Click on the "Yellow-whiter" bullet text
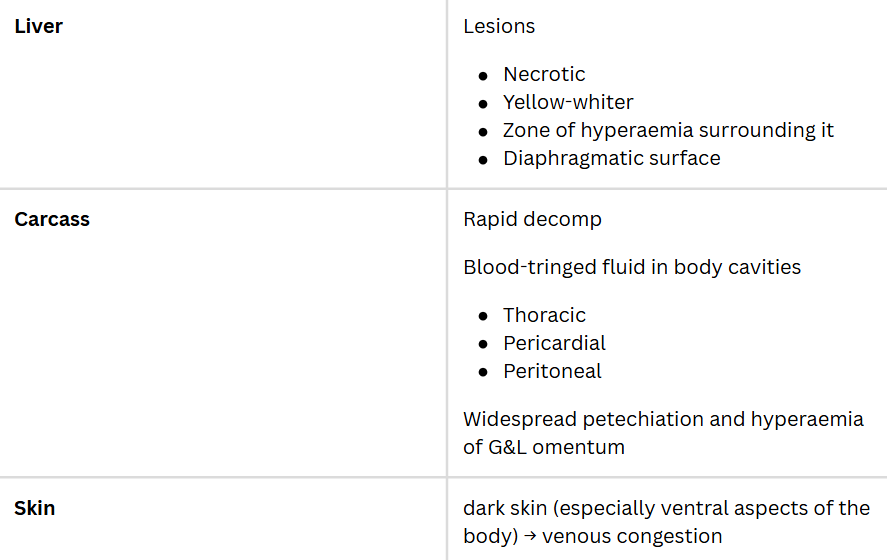This screenshot has height=560, width=887. coord(568,102)
